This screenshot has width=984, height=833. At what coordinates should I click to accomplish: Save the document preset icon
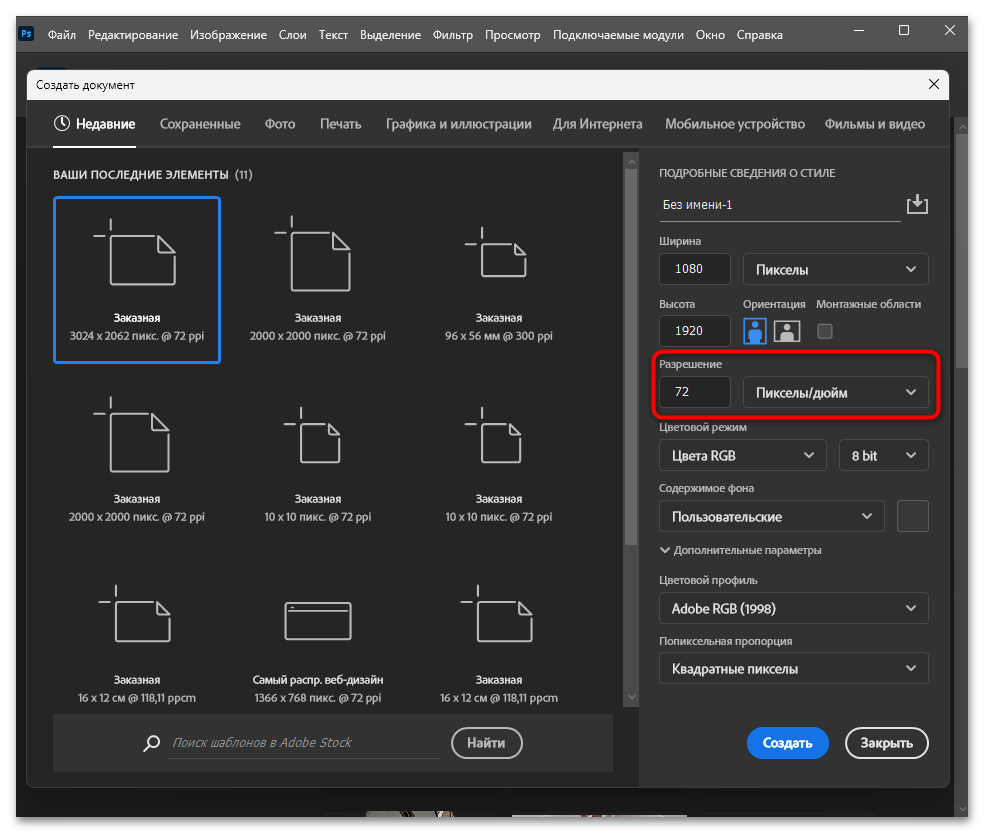click(x=917, y=204)
